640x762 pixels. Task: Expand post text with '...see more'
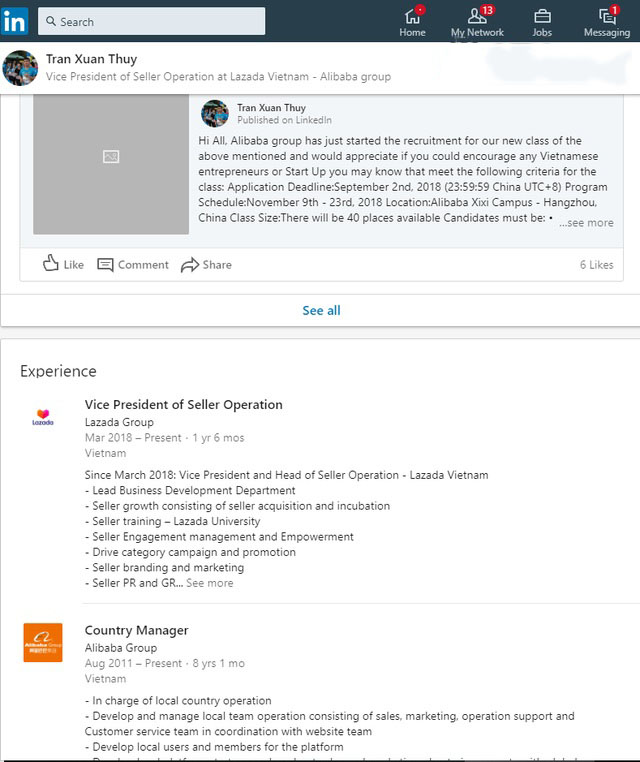click(x=586, y=223)
